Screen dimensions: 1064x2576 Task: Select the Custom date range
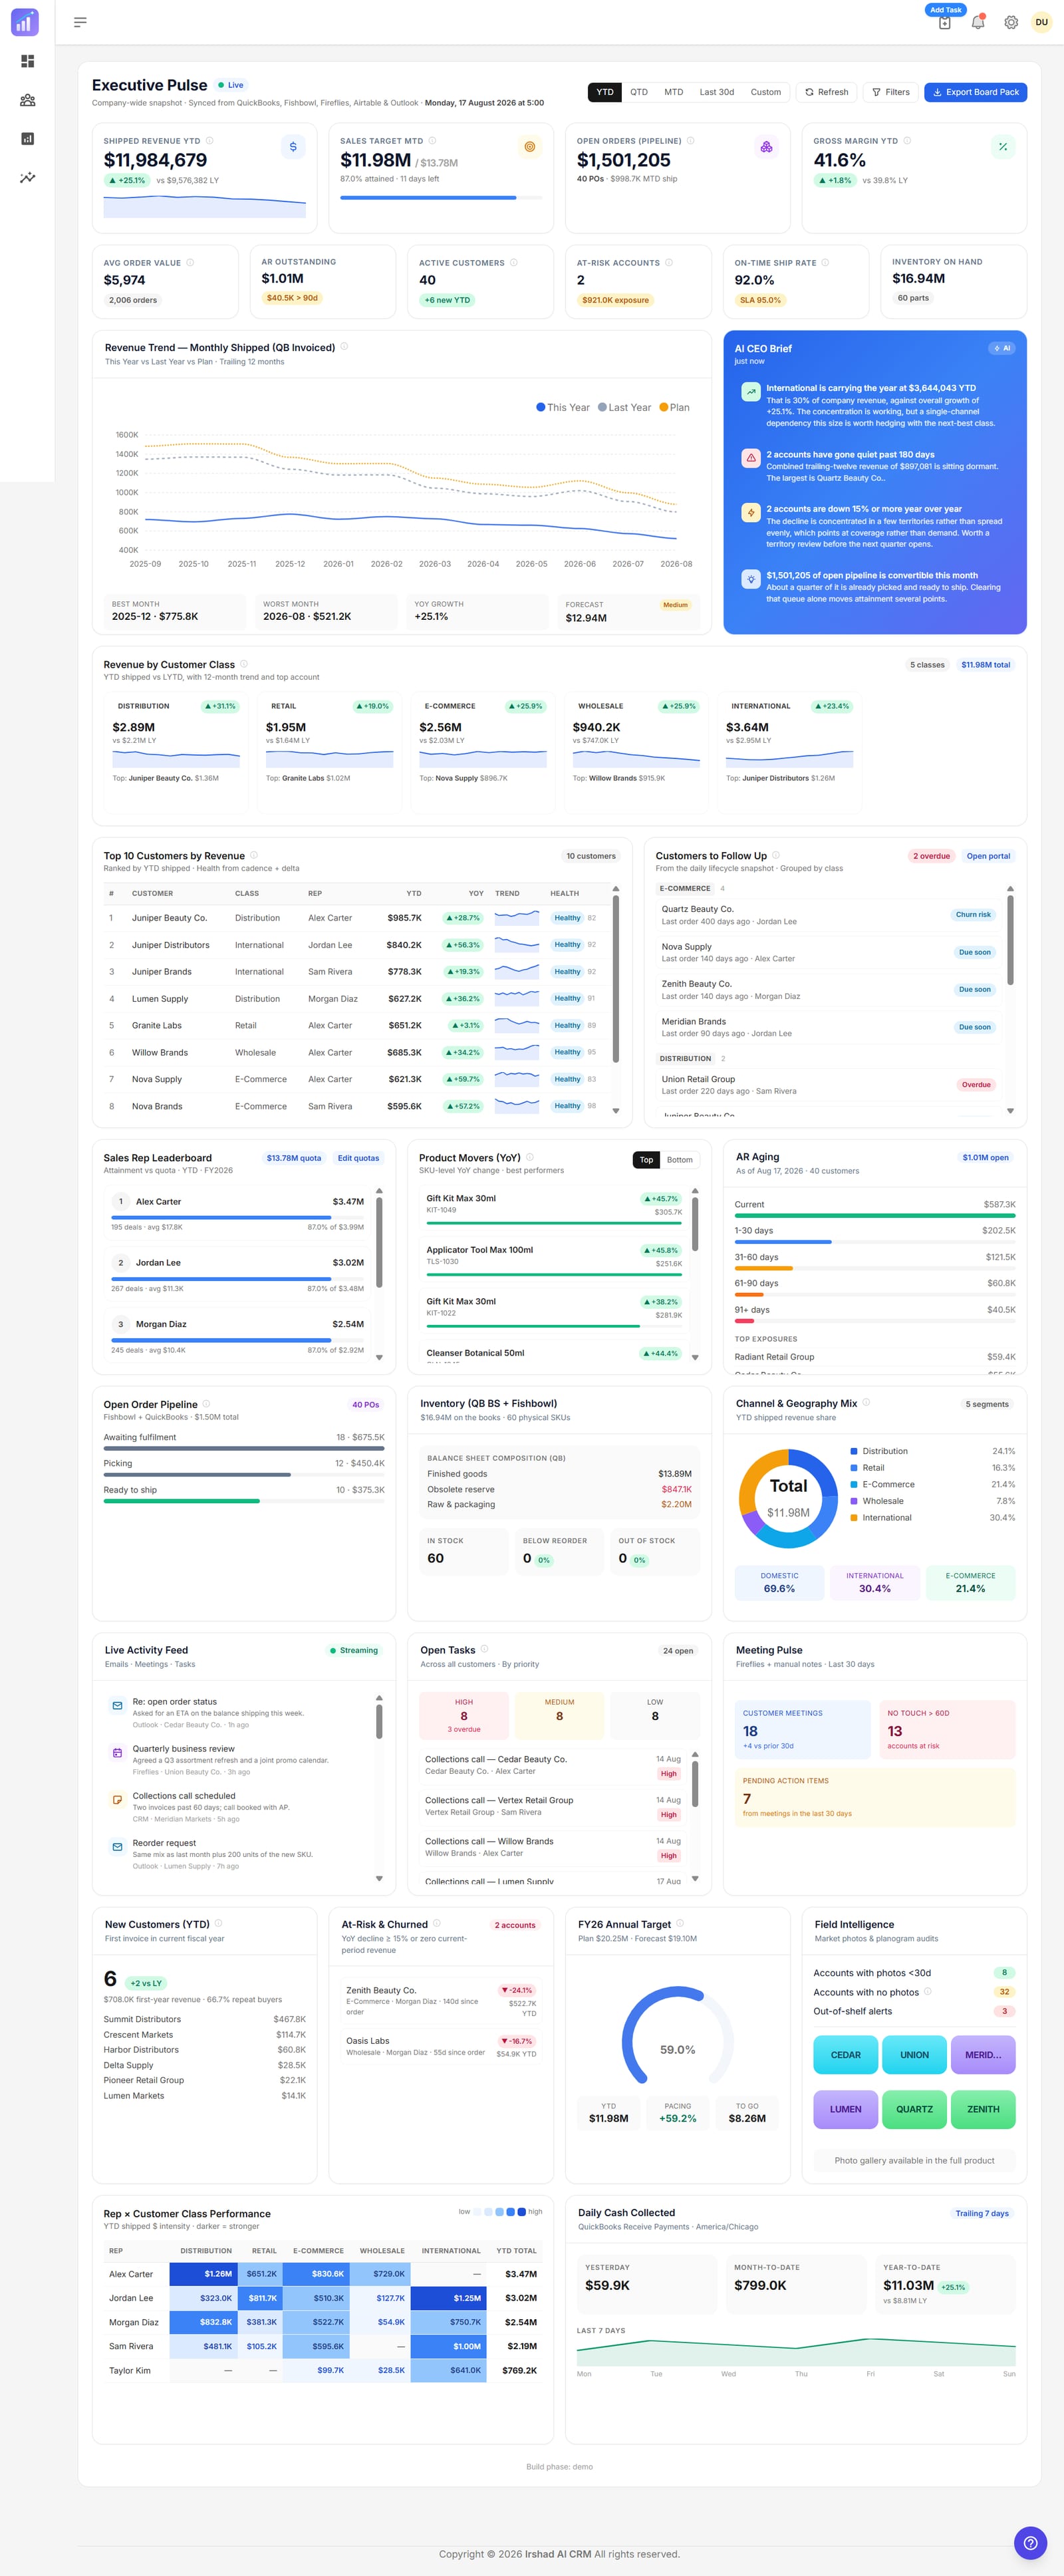coord(766,92)
